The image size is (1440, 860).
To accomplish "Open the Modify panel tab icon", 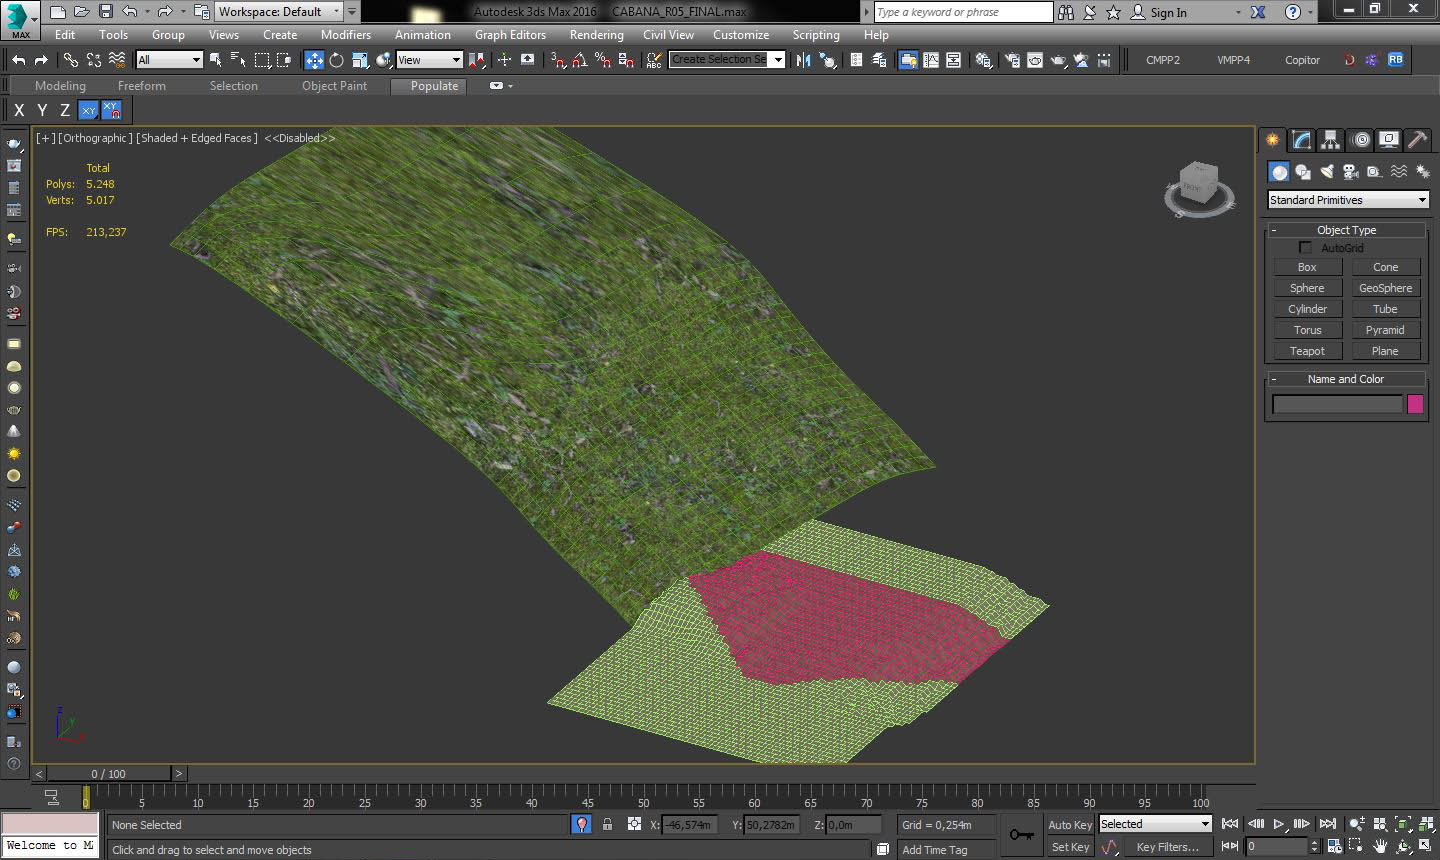I will pos(1301,140).
